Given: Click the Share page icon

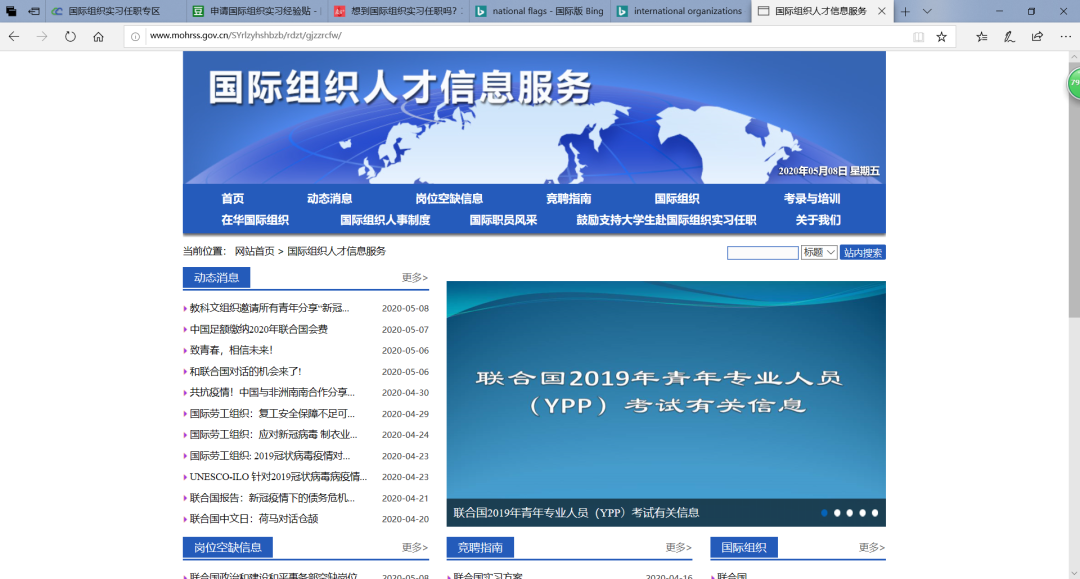Looking at the screenshot, I should click(1037, 36).
